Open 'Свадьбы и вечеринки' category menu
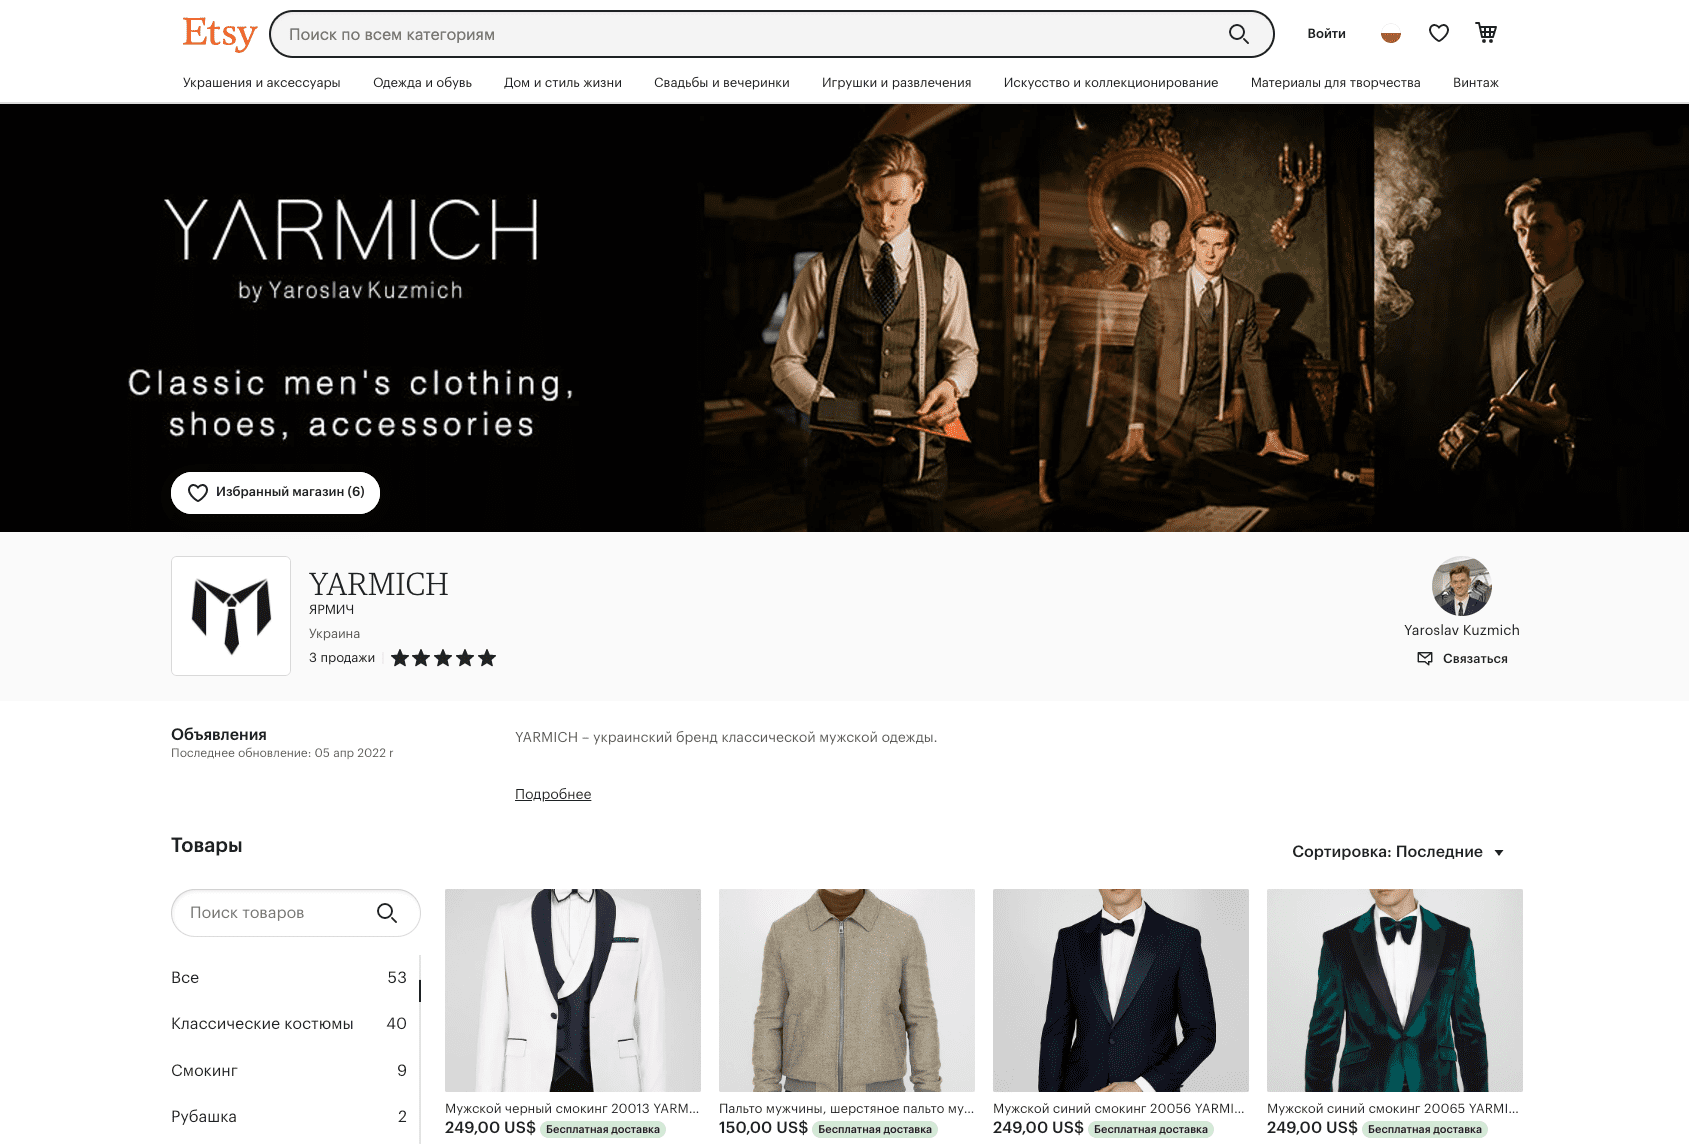The height and width of the screenshot is (1144, 1689). pyautogui.click(x=722, y=83)
